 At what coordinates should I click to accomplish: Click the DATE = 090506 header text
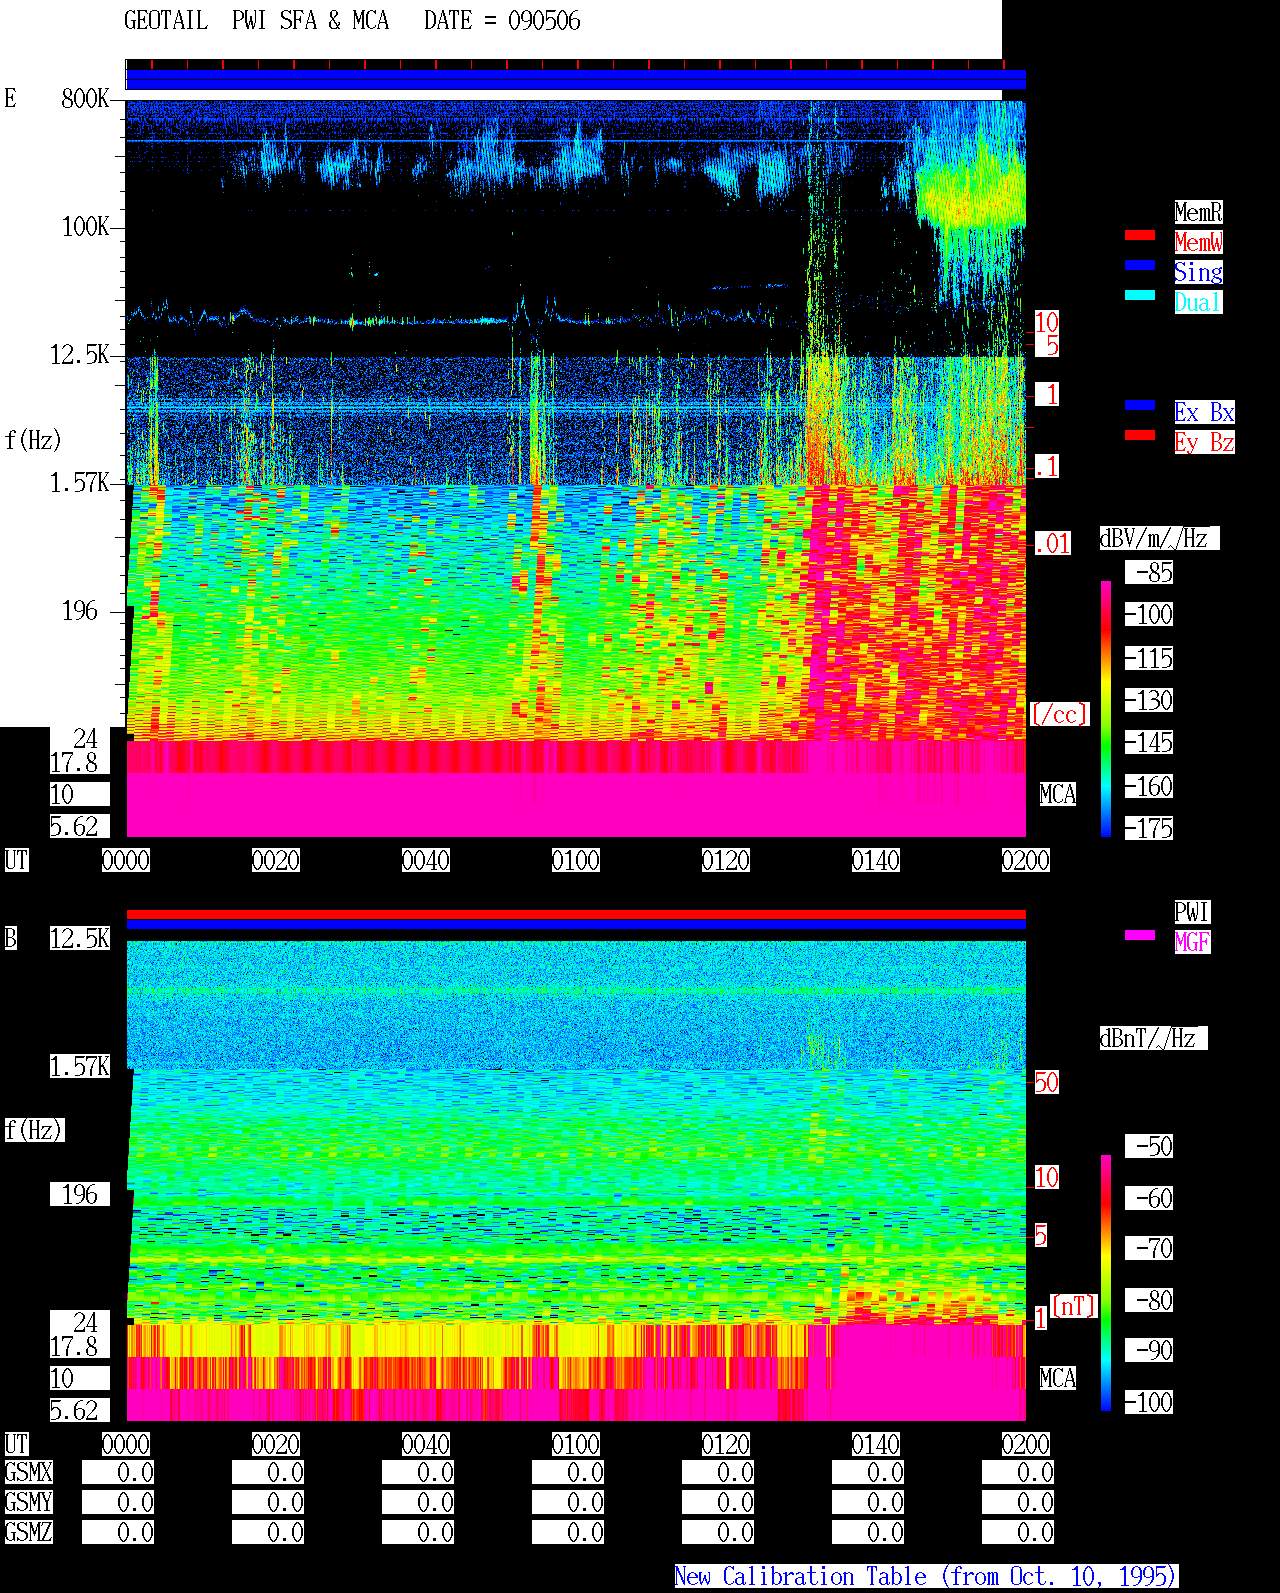tap(502, 21)
